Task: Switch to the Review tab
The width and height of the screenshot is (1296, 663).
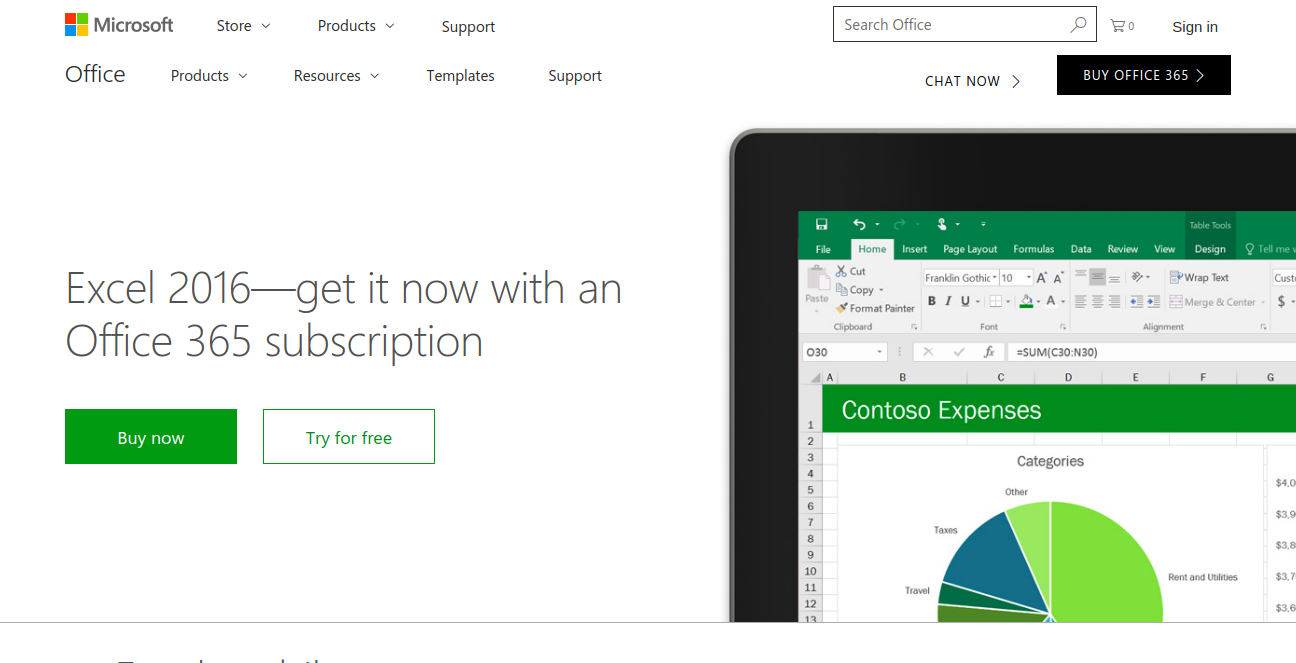Action: [x=1123, y=249]
